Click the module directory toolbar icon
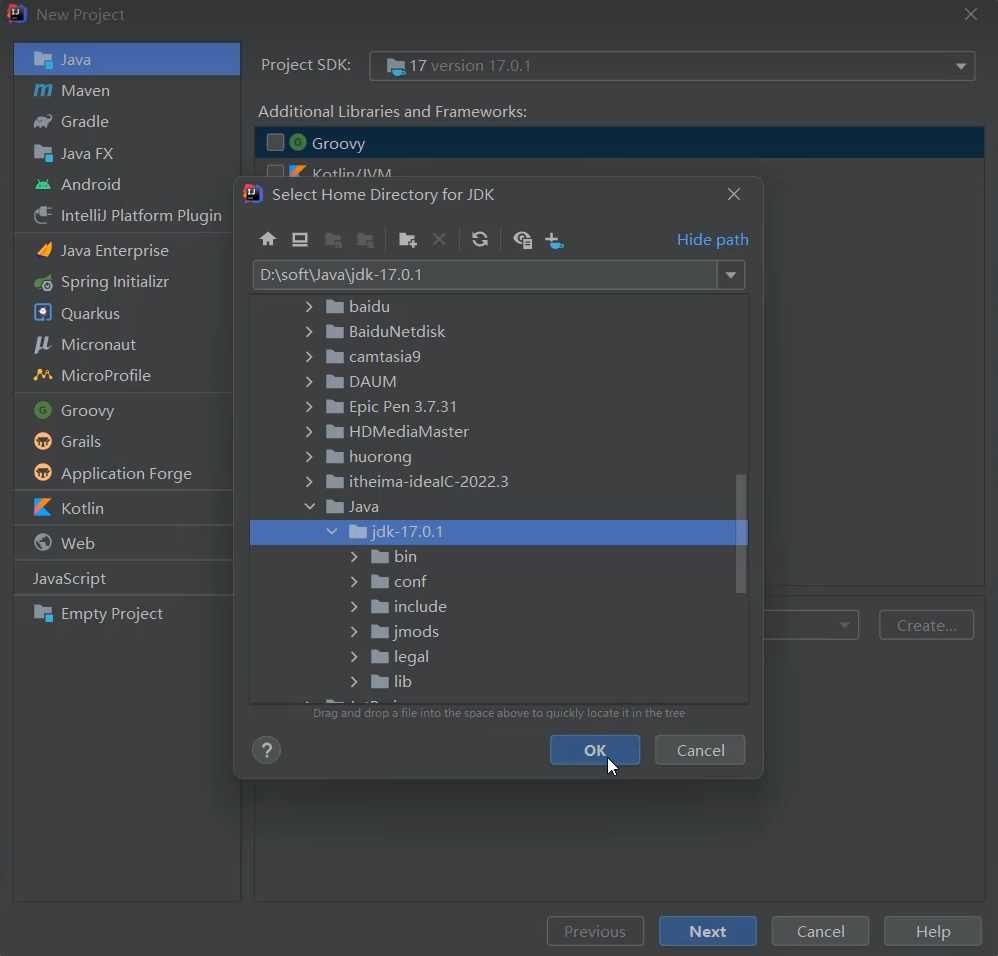 [365, 239]
